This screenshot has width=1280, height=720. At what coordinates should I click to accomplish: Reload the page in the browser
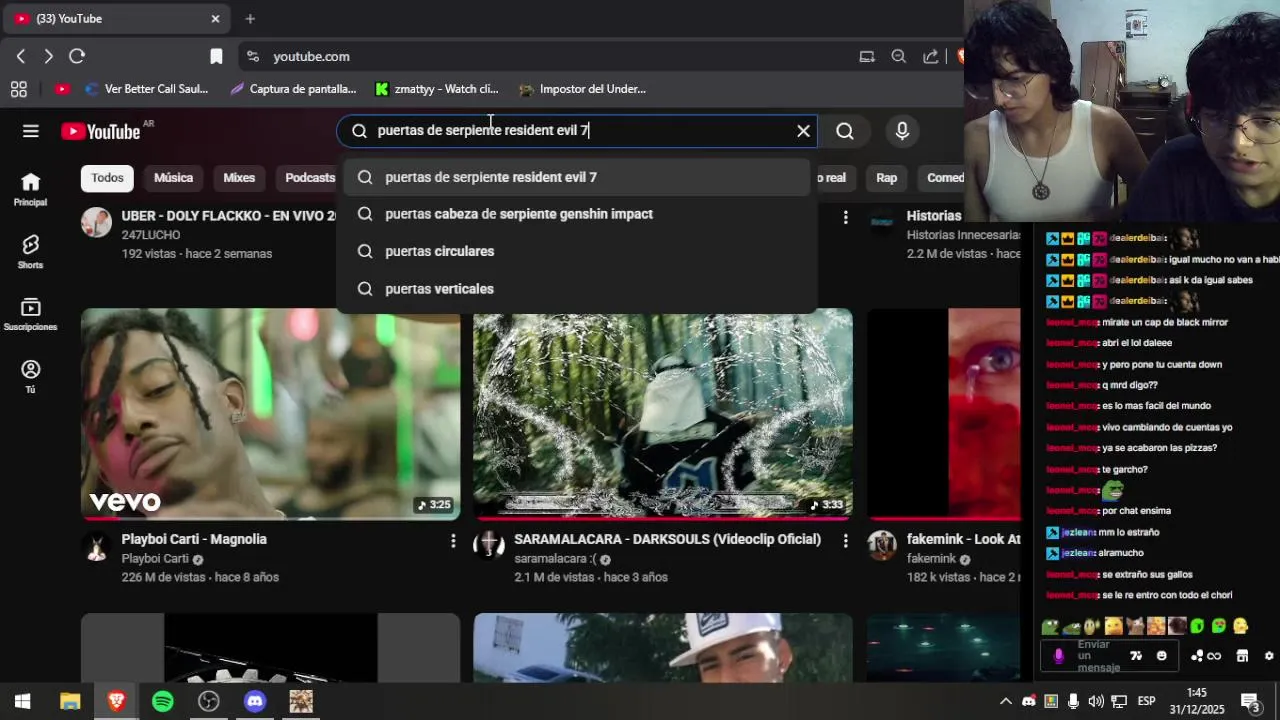[77, 57]
